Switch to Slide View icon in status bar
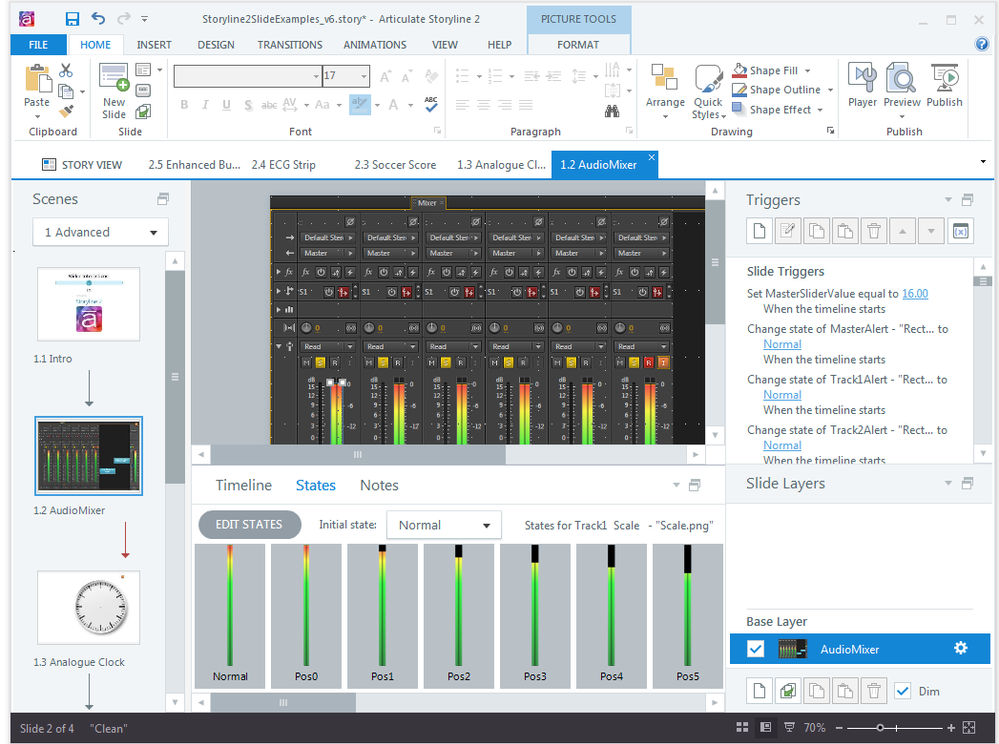 tap(766, 727)
